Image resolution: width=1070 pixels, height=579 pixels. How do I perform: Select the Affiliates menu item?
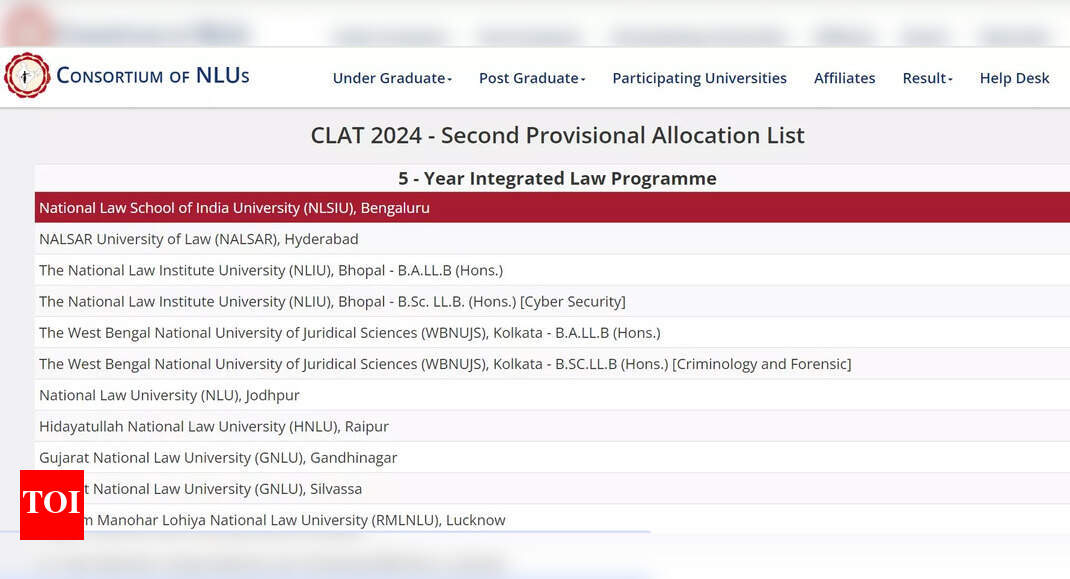pos(844,78)
